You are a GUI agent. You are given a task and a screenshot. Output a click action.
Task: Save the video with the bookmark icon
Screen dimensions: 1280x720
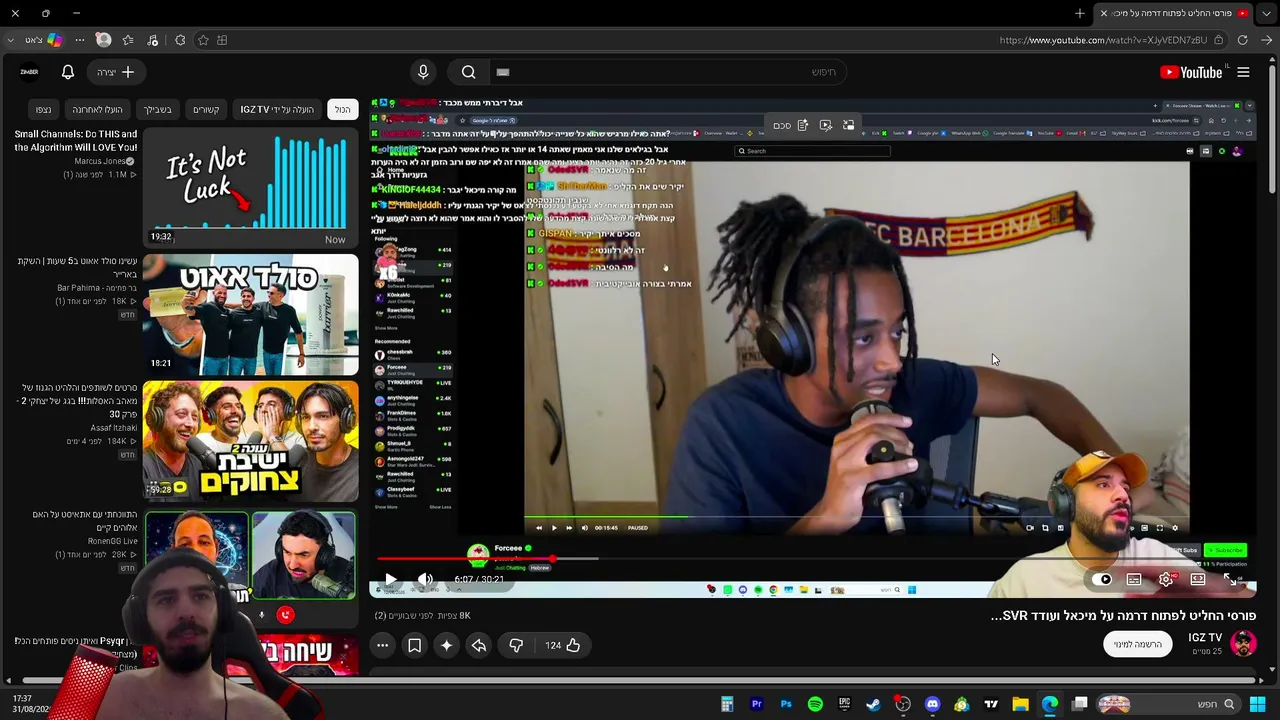(x=415, y=646)
